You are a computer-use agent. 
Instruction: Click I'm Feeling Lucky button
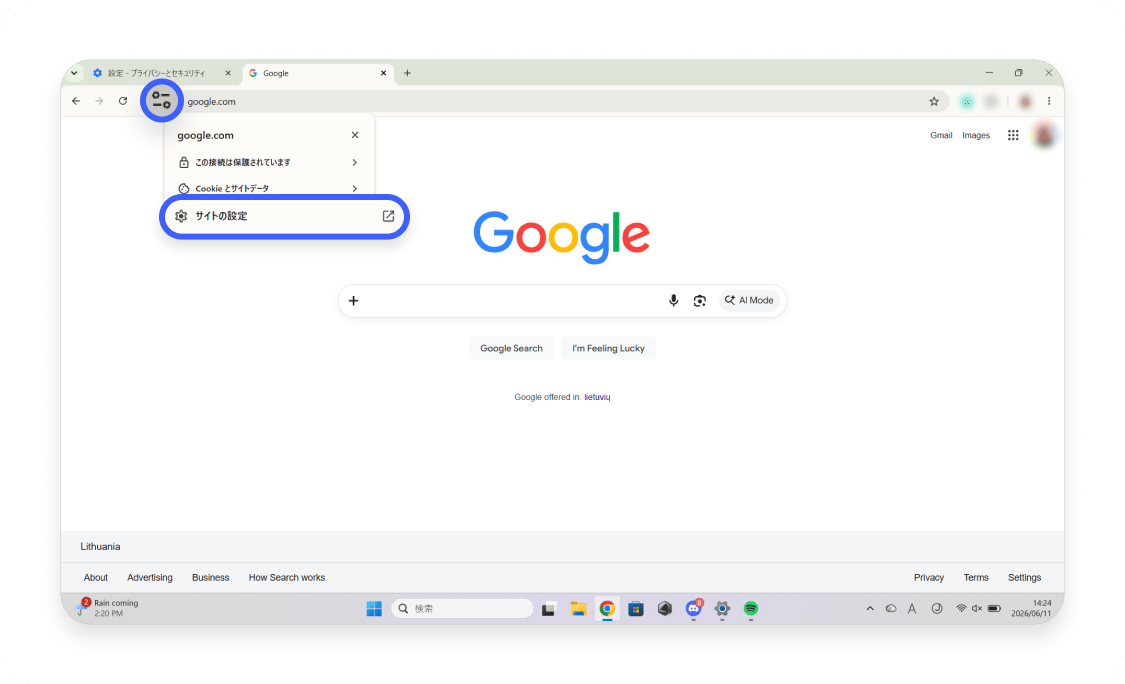pos(608,348)
